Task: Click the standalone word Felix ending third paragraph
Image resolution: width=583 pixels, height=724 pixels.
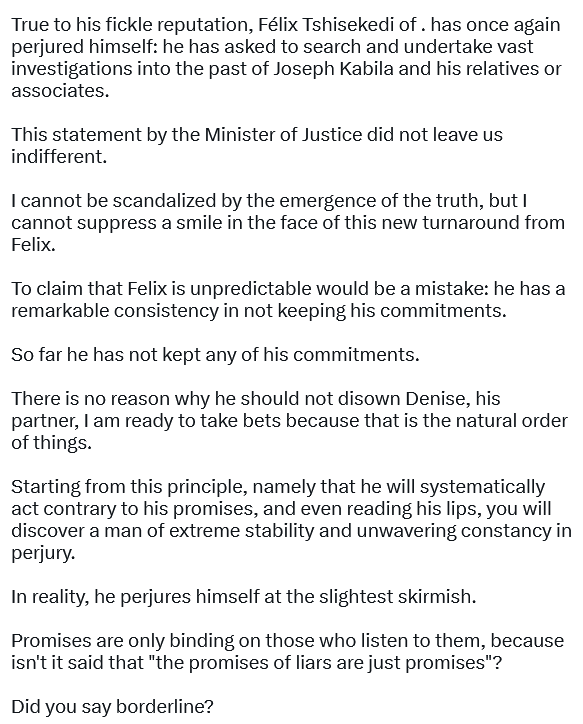Action: [x=33, y=245]
